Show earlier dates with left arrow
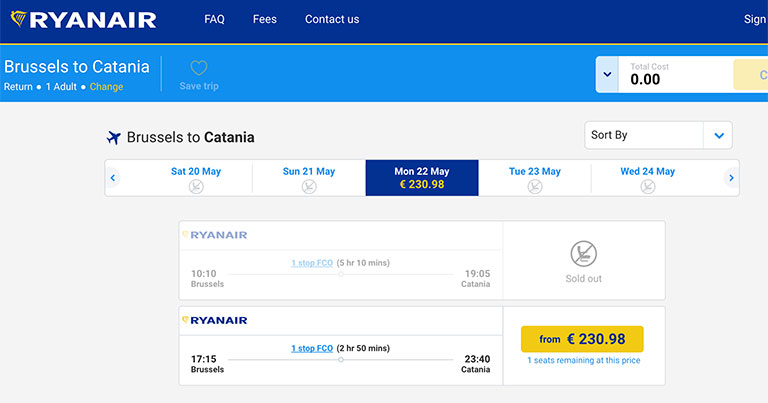This screenshot has width=768, height=403. [113, 178]
